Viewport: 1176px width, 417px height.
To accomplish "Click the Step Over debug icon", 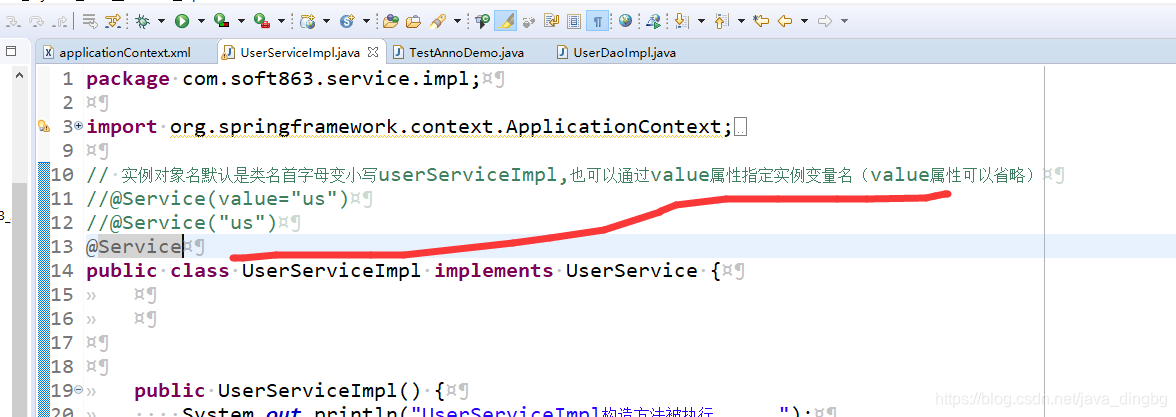I will tap(36, 22).
